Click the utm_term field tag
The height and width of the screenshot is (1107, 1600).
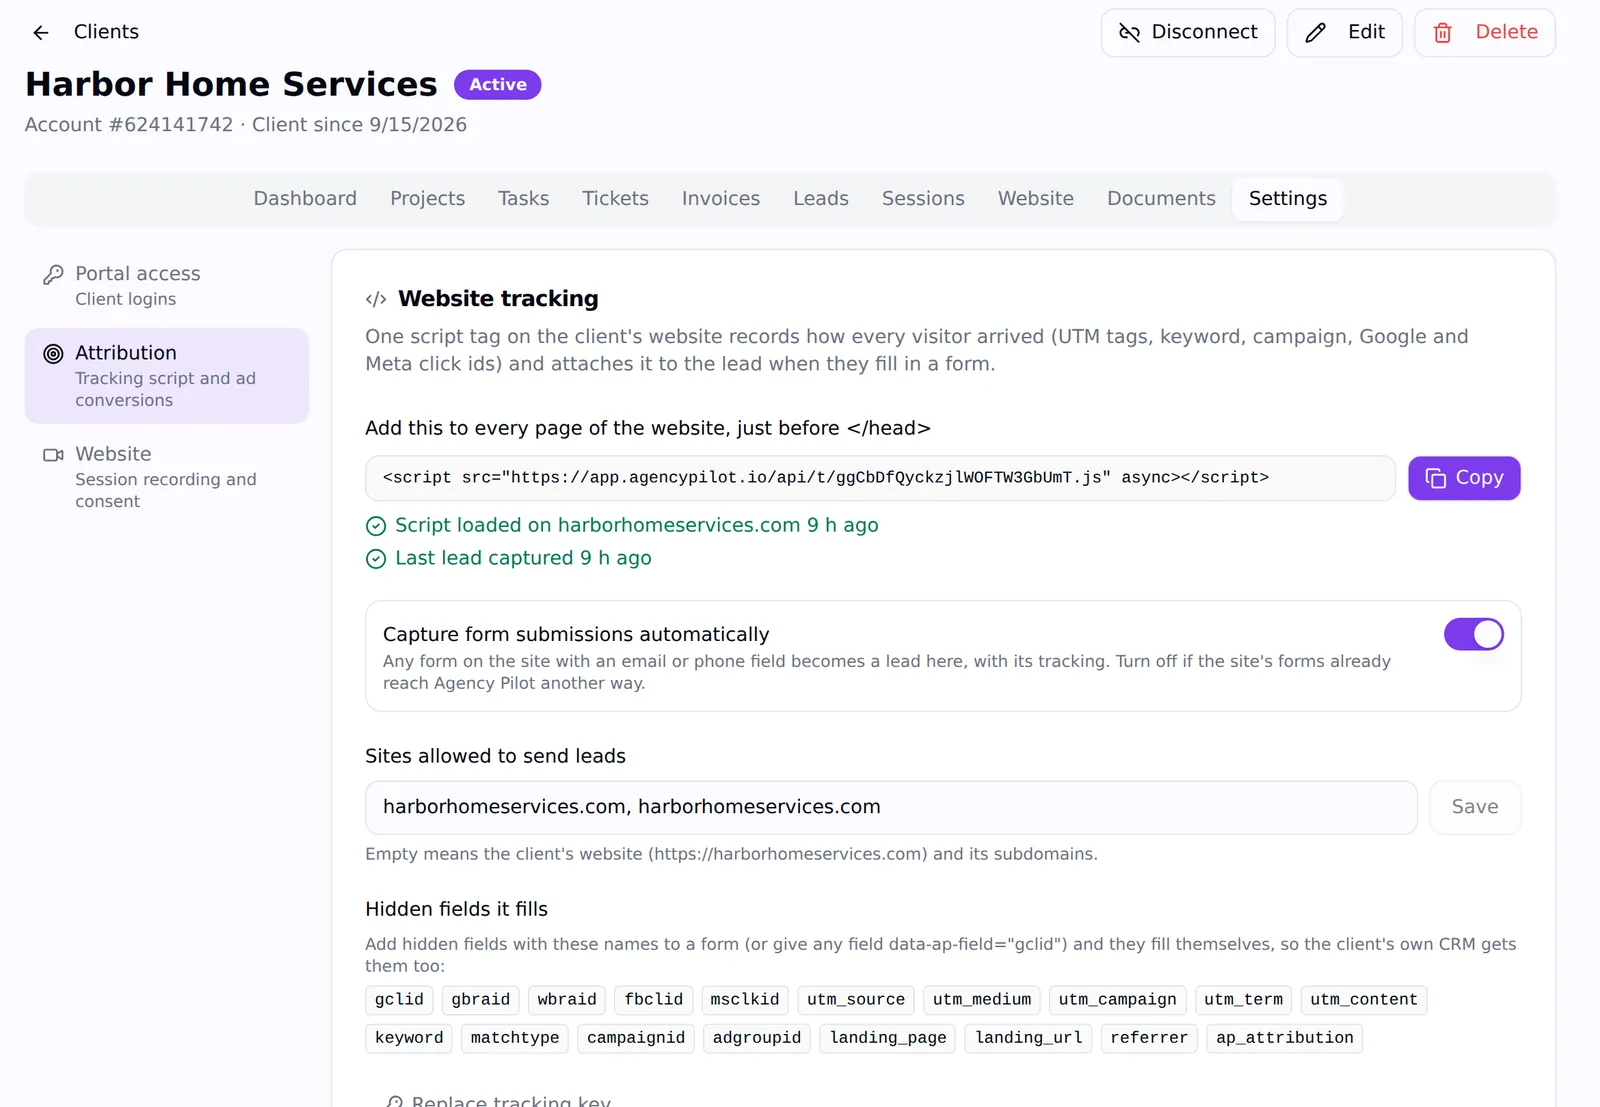[1243, 1000]
